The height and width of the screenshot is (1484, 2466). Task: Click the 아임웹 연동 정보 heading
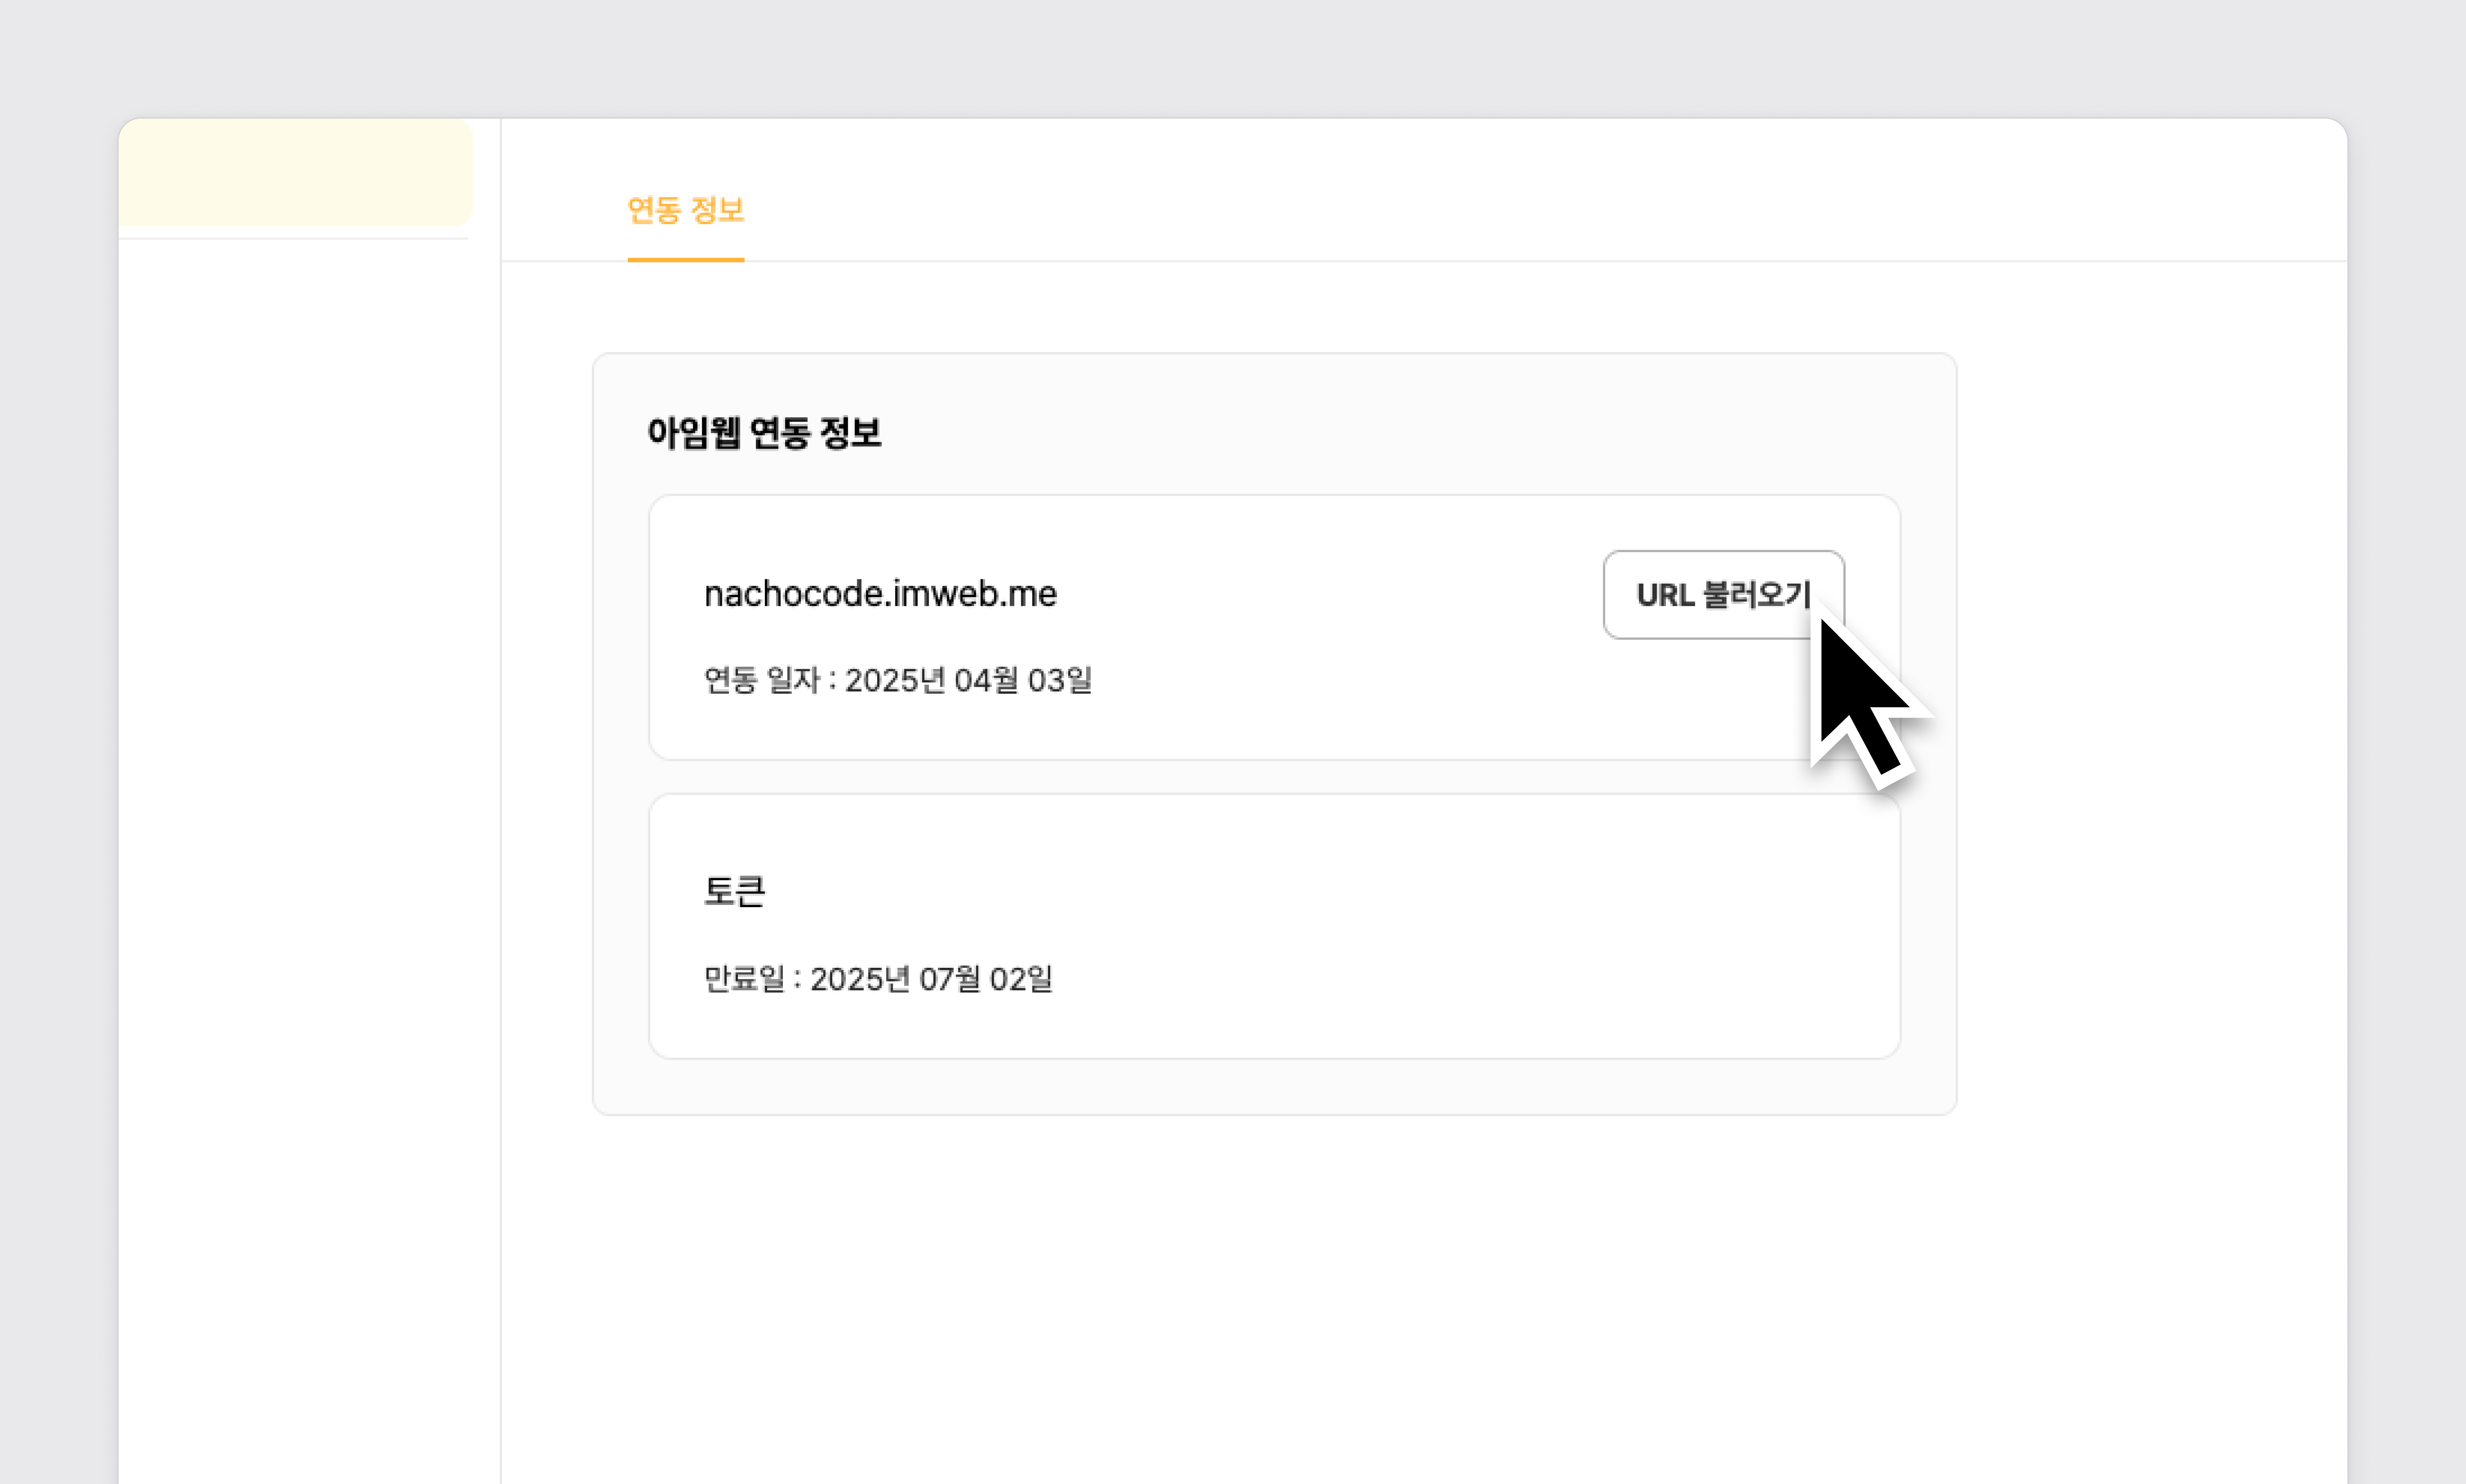[764, 433]
